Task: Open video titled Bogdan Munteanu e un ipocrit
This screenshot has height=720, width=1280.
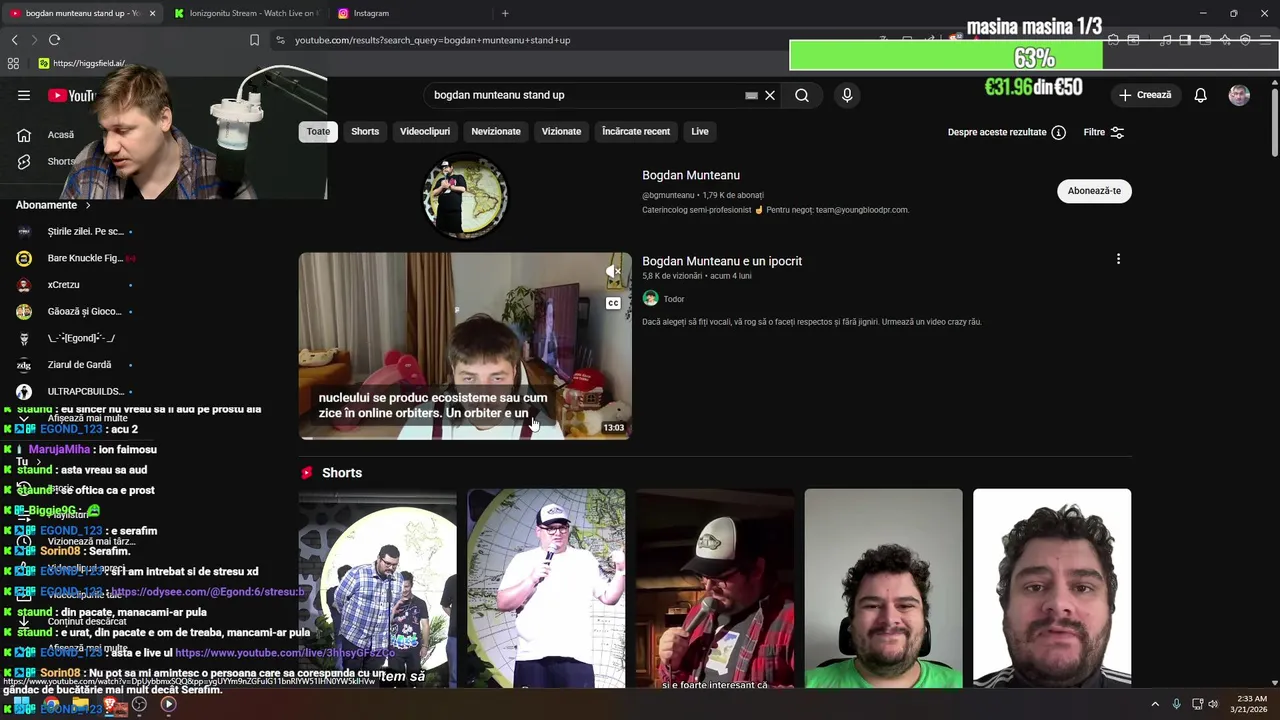Action: point(722,261)
